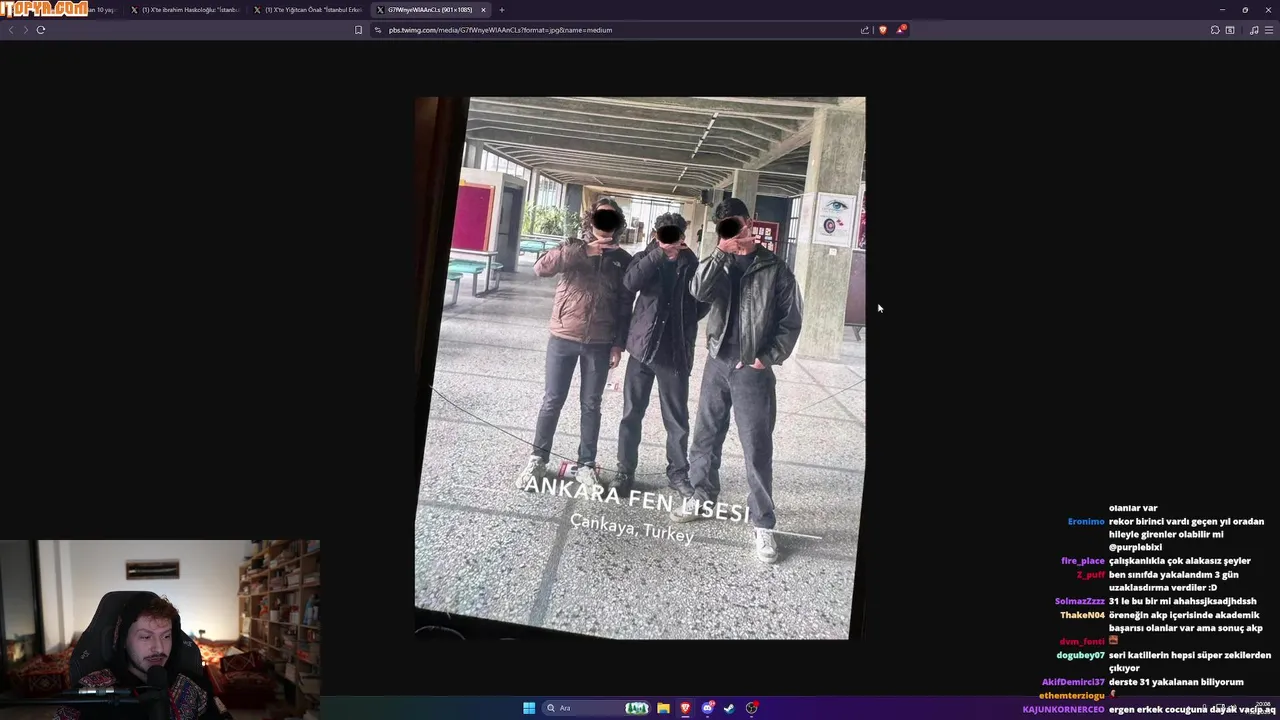Open Discord from the taskbar
This screenshot has width=1280, height=720.
pyautogui.click(x=708, y=708)
